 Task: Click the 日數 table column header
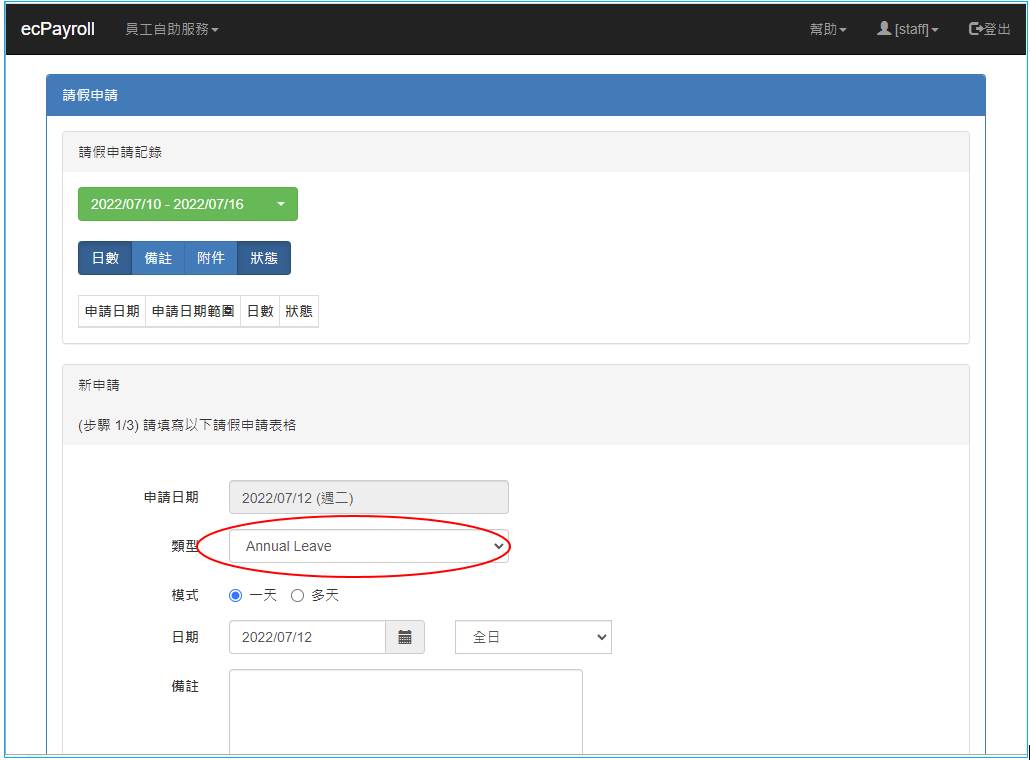(x=260, y=311)
